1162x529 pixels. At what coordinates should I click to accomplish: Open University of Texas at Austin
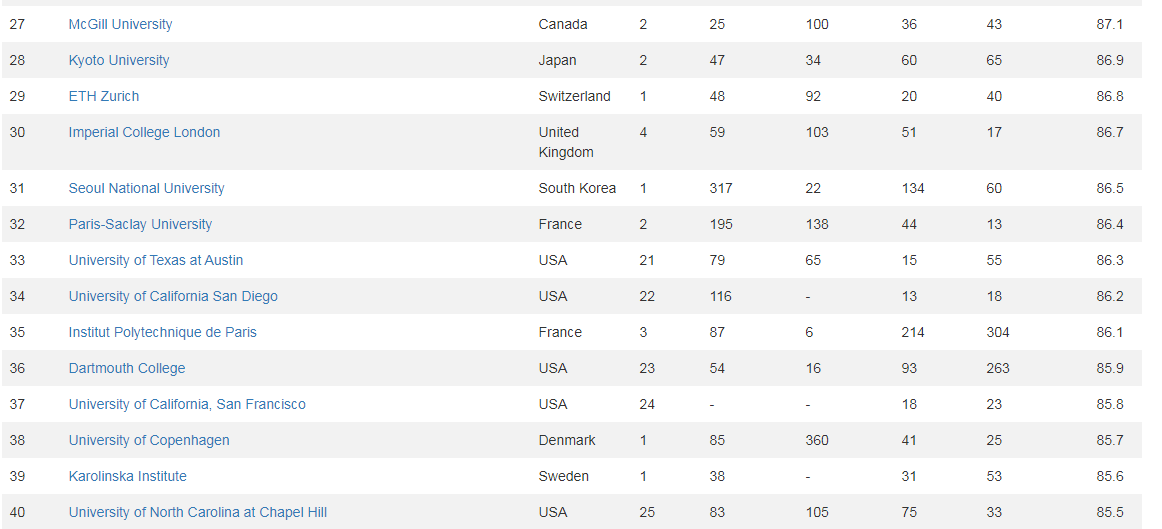point(155,260)
